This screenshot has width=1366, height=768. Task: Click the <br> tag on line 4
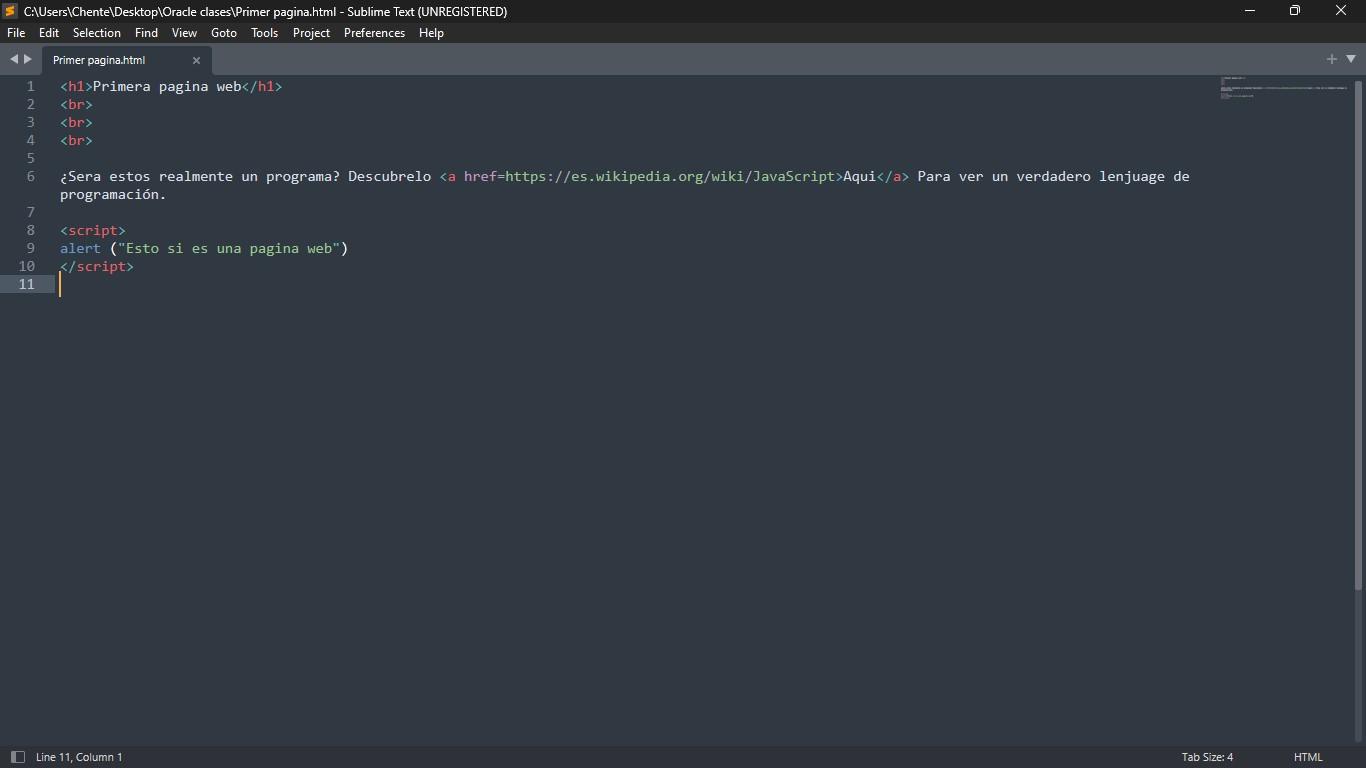pyautogui.click(x=76, y=140)
